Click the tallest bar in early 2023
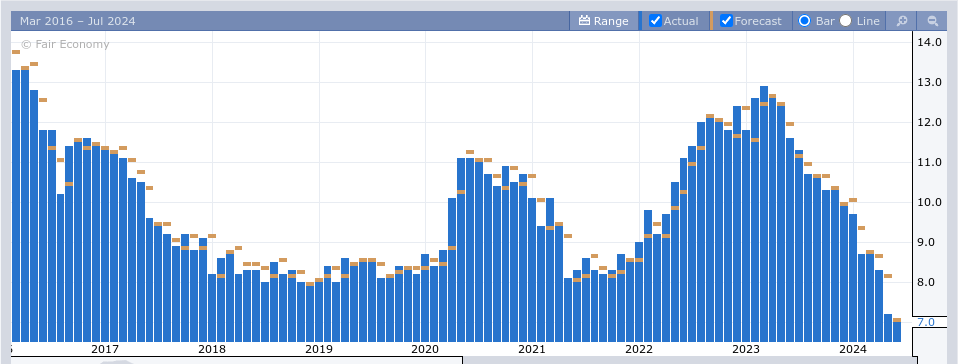This screenshot has width=958, height=364. pos(764,214)
